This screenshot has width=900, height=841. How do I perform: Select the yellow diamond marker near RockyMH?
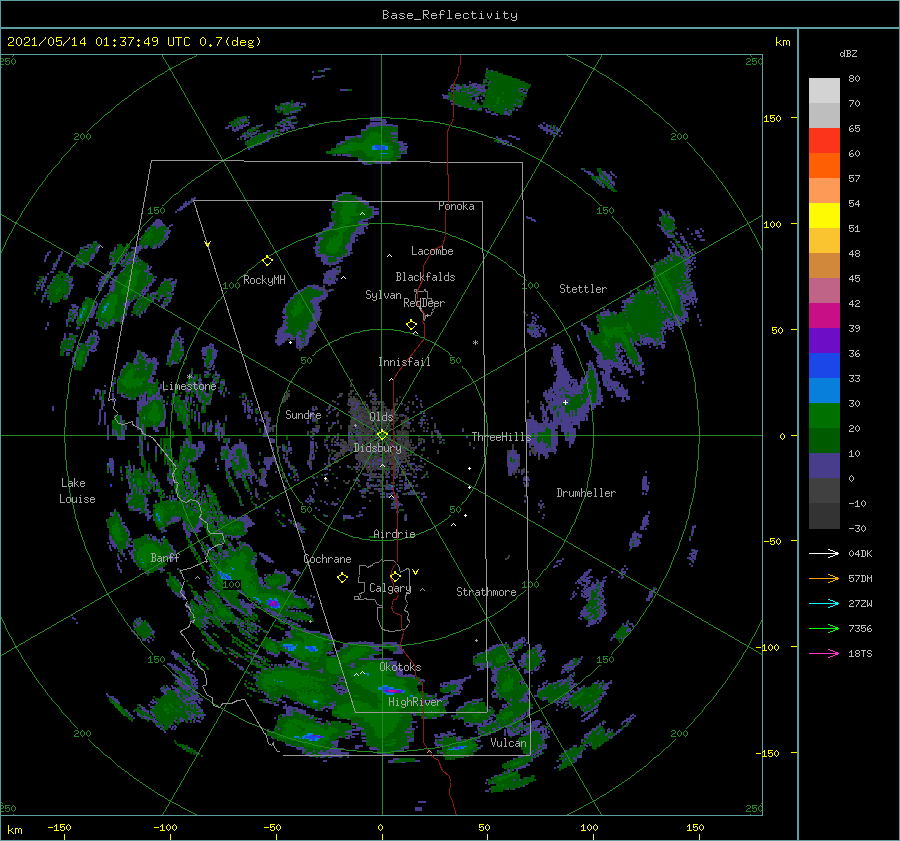point(267,261)
